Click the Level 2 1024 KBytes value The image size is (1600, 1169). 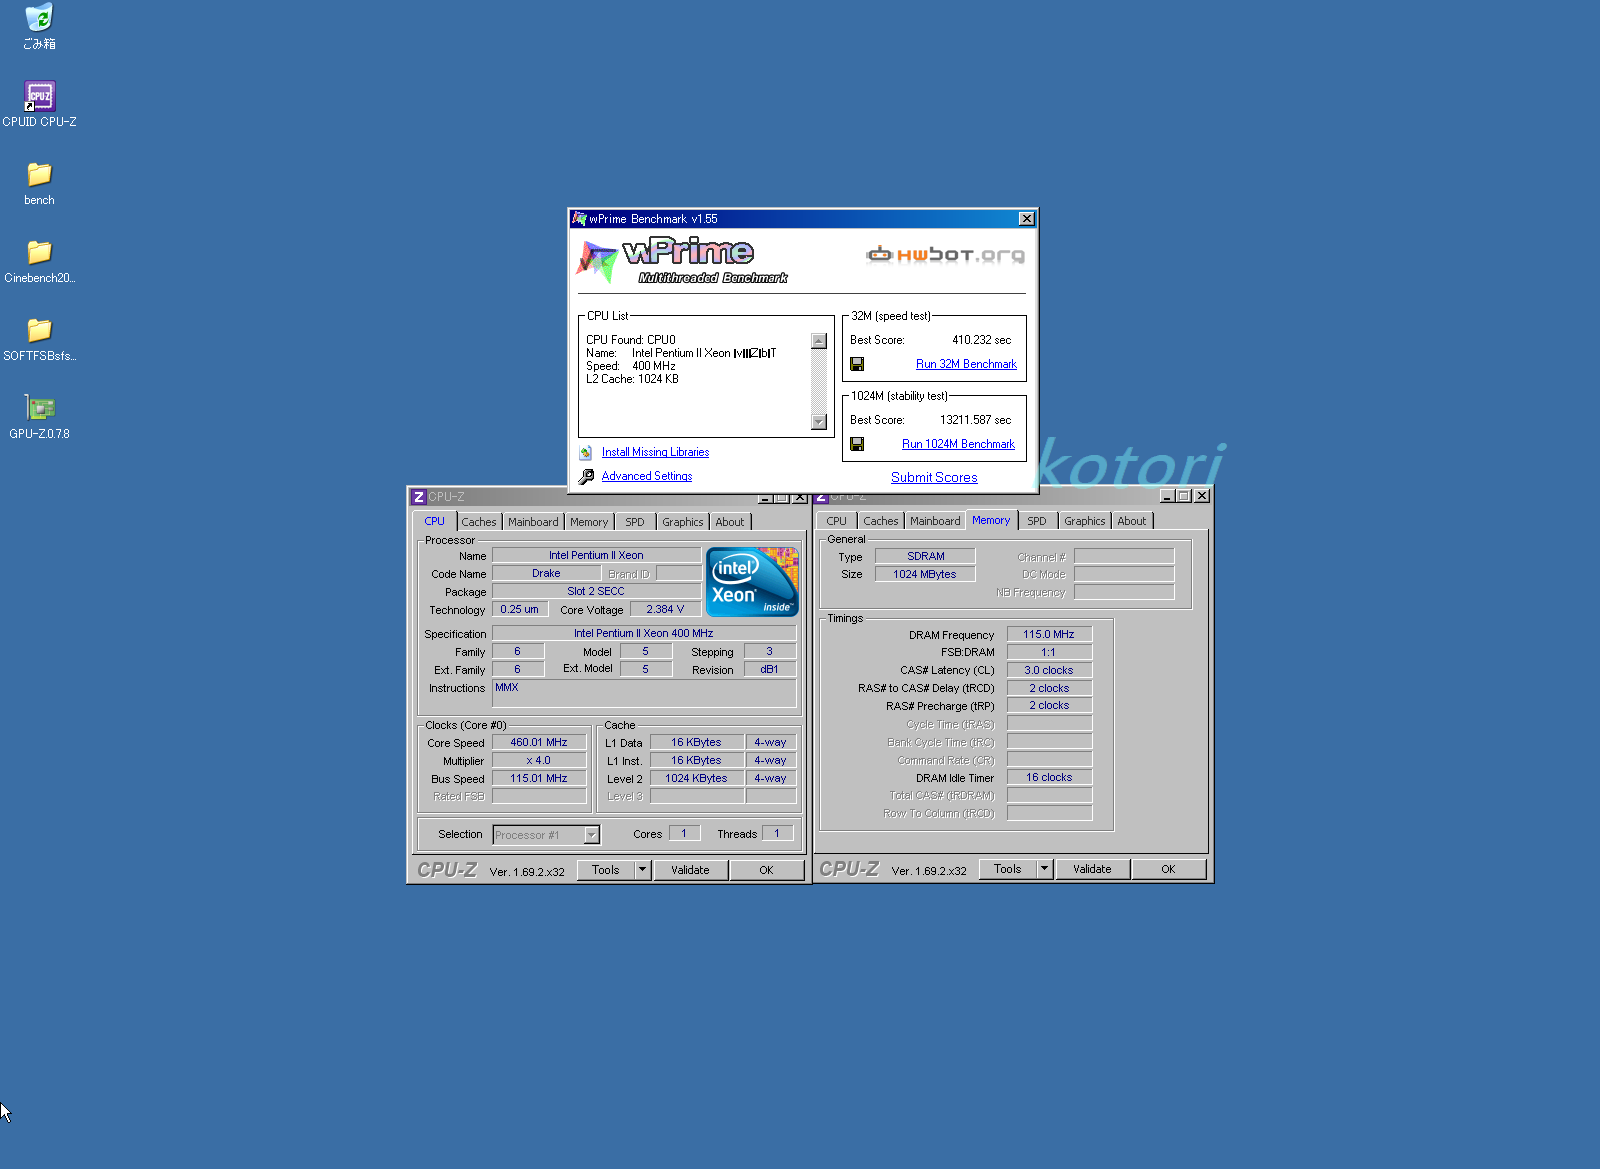coord(697,779)
